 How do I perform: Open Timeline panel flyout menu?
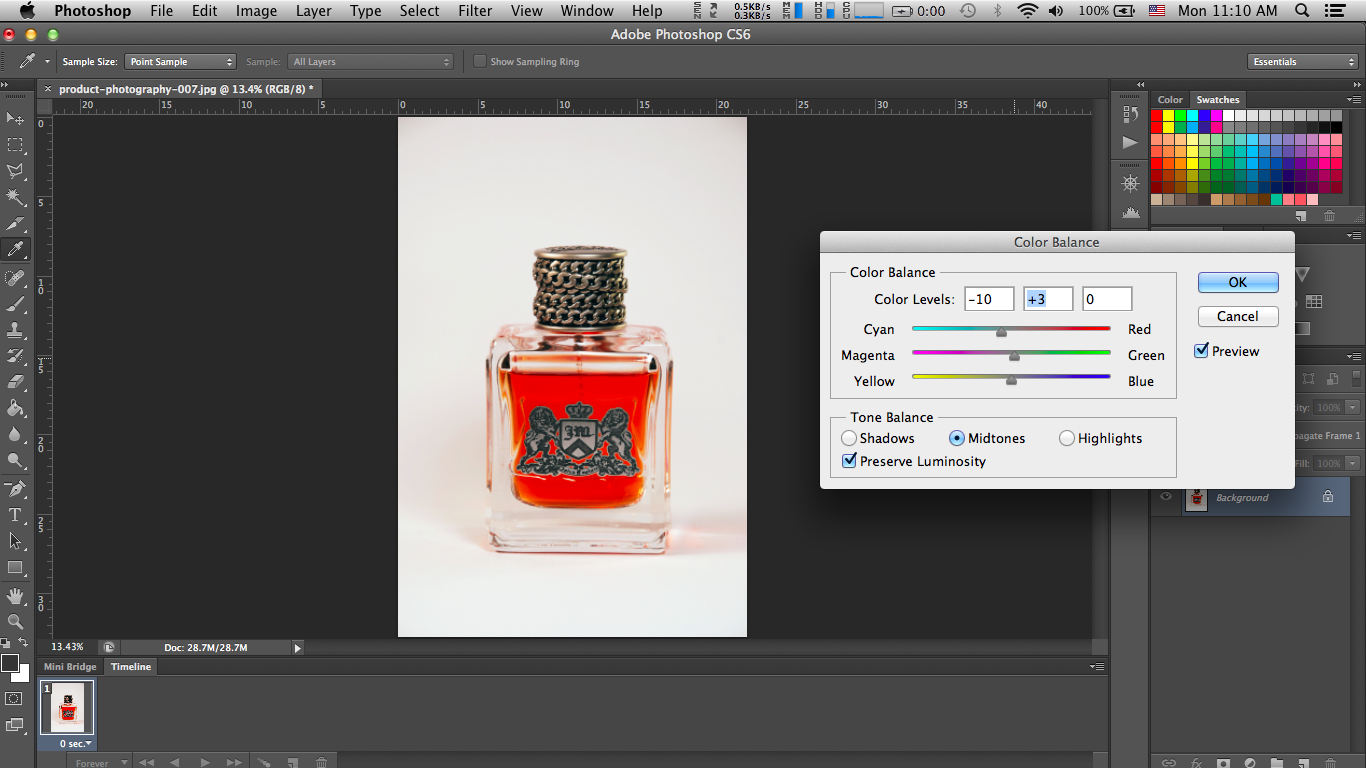point(1097,666)
